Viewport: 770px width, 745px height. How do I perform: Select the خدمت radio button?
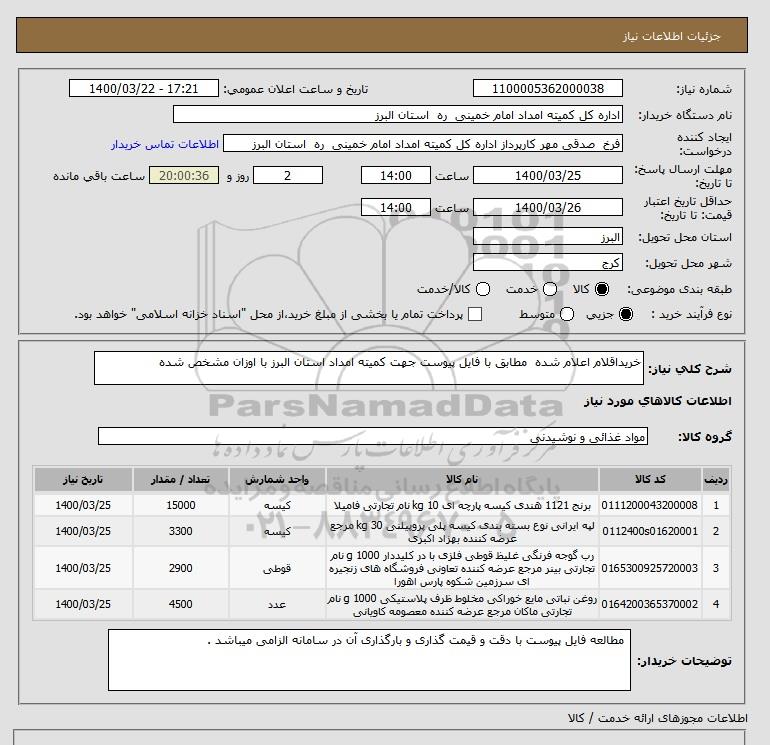click(550, 289)
